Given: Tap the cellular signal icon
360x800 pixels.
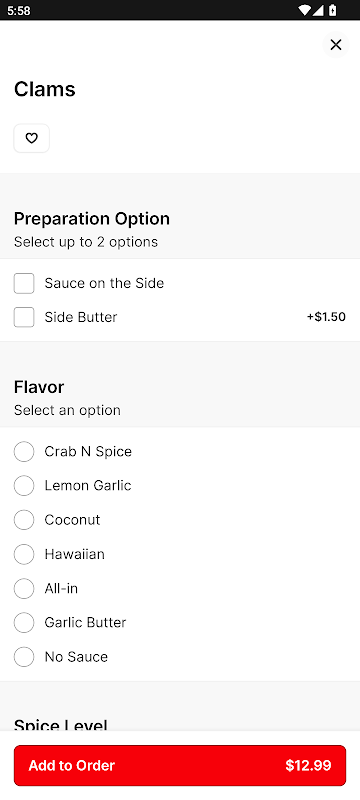Looking at the screenshot, I should [318, 10].
